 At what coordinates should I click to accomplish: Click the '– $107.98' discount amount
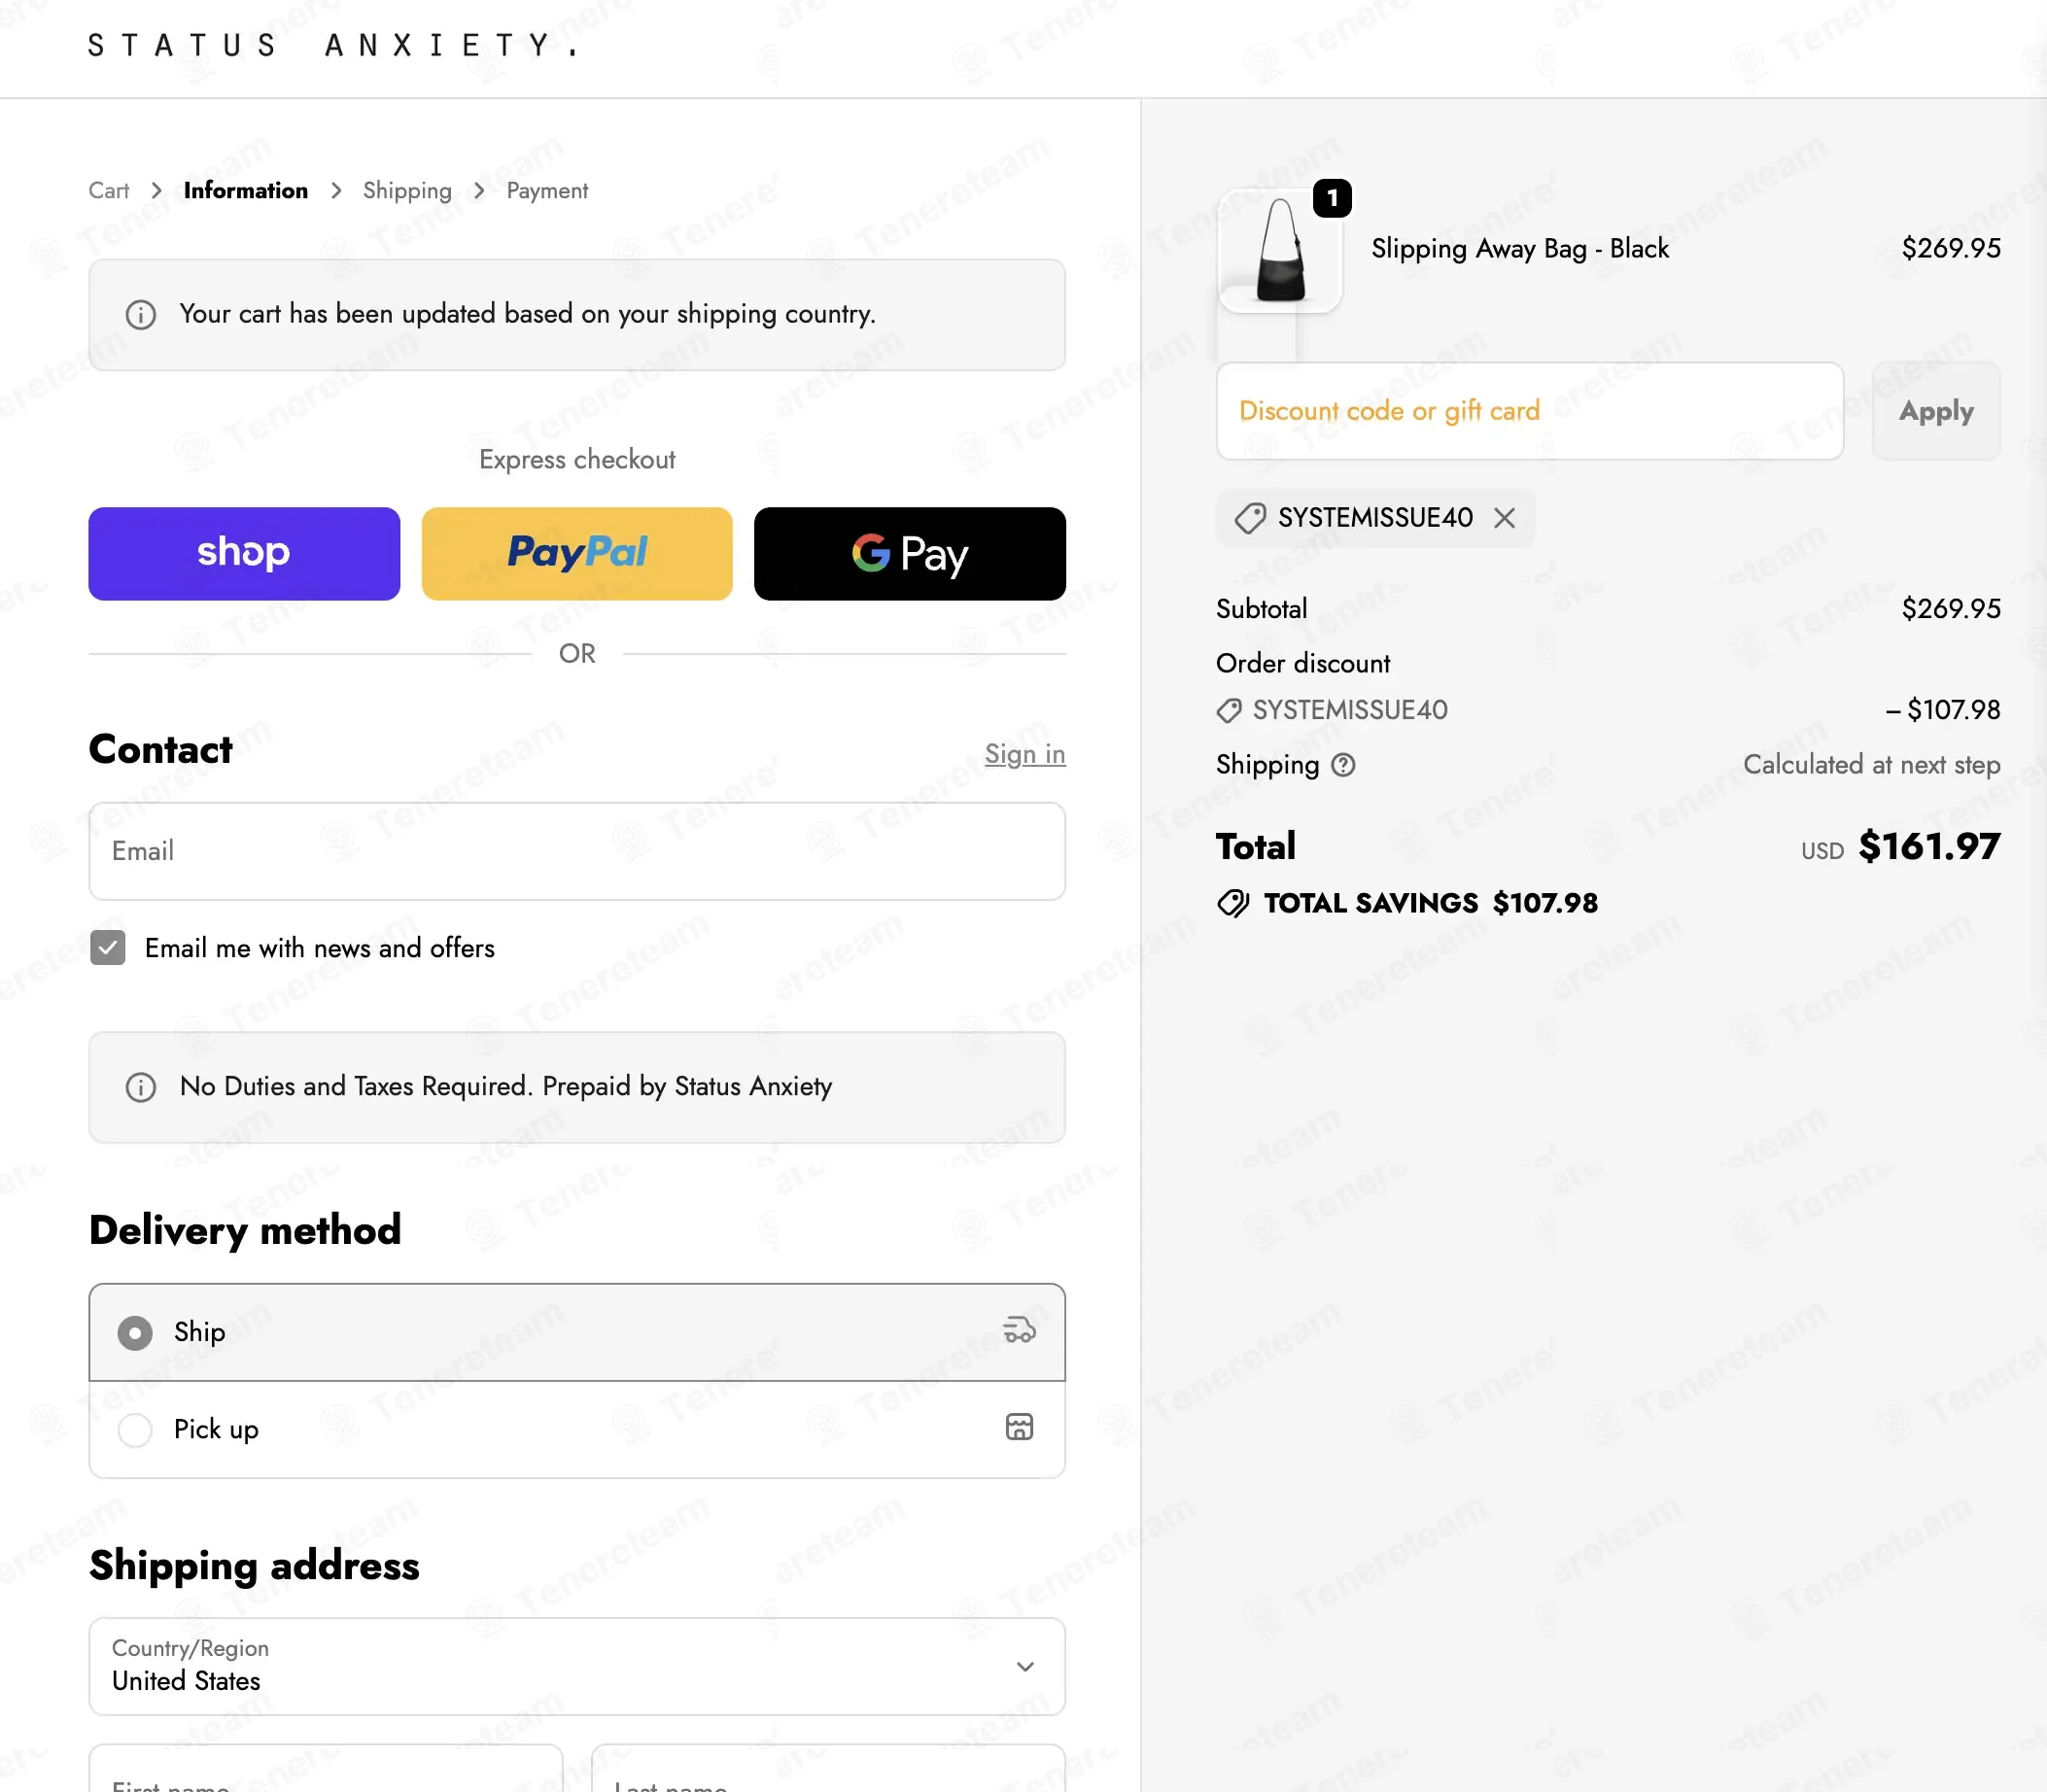tap(1943, 710)
